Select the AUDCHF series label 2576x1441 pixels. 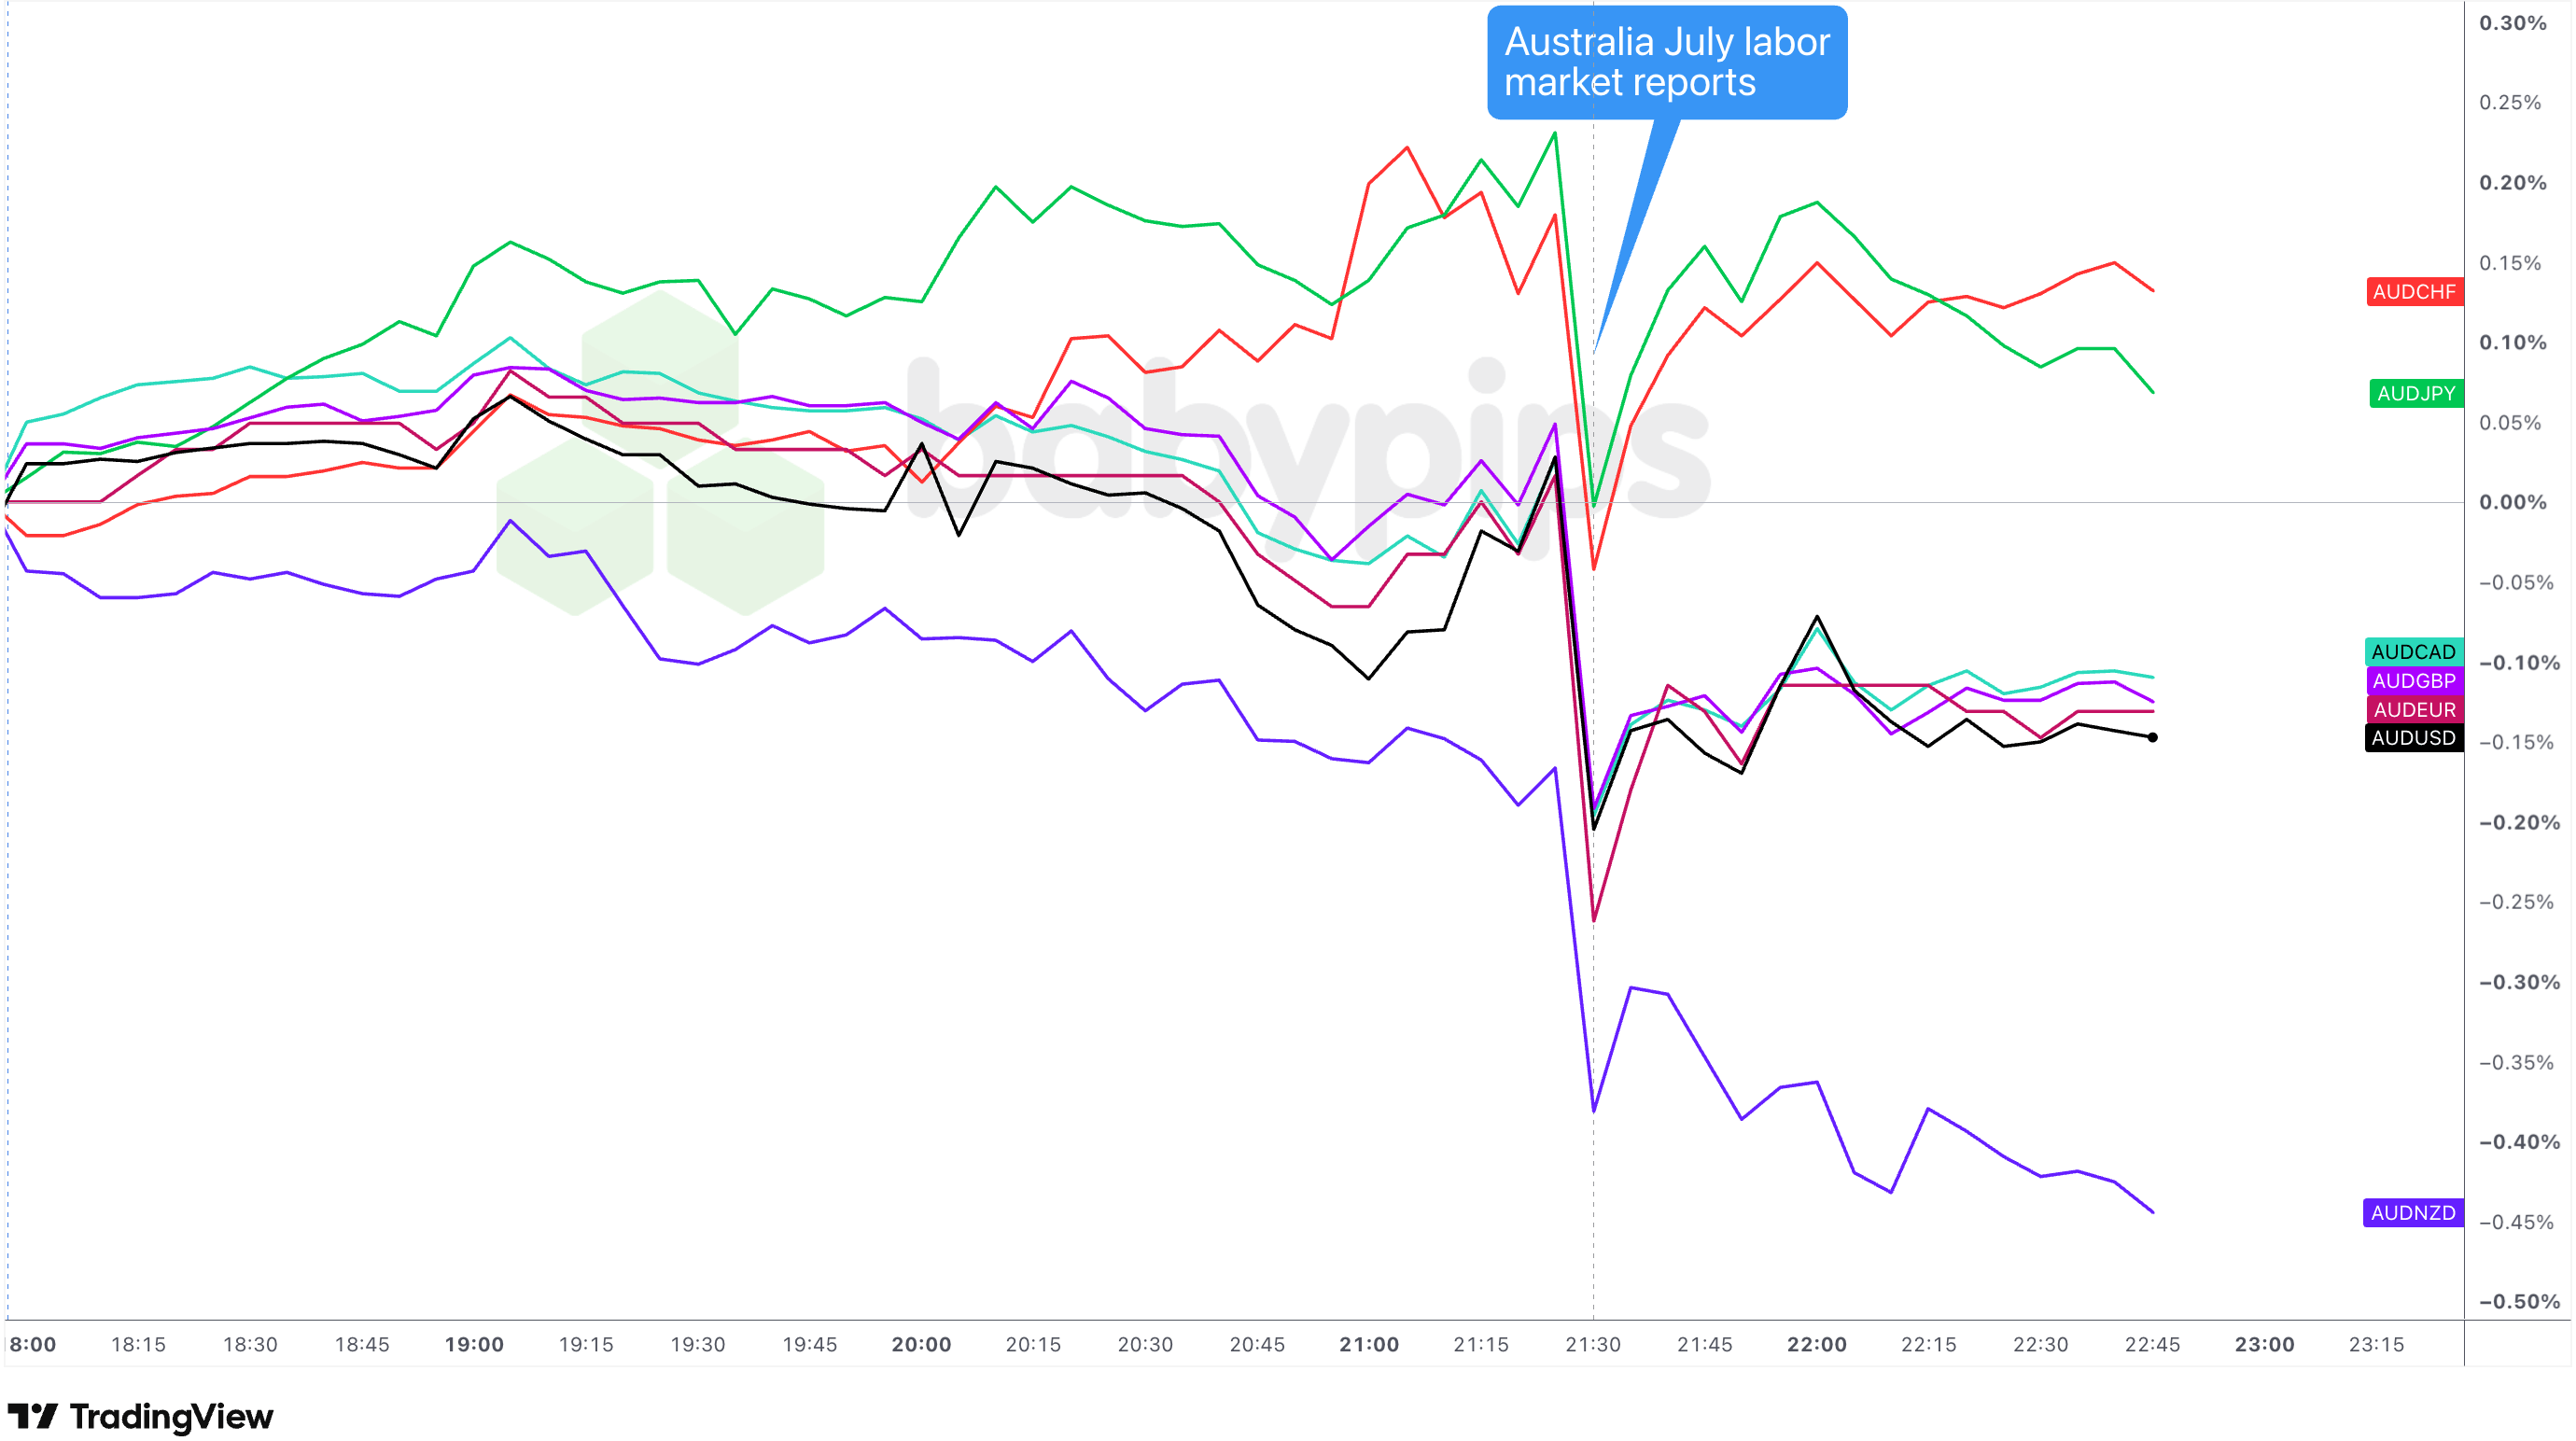coord(2414,292)
